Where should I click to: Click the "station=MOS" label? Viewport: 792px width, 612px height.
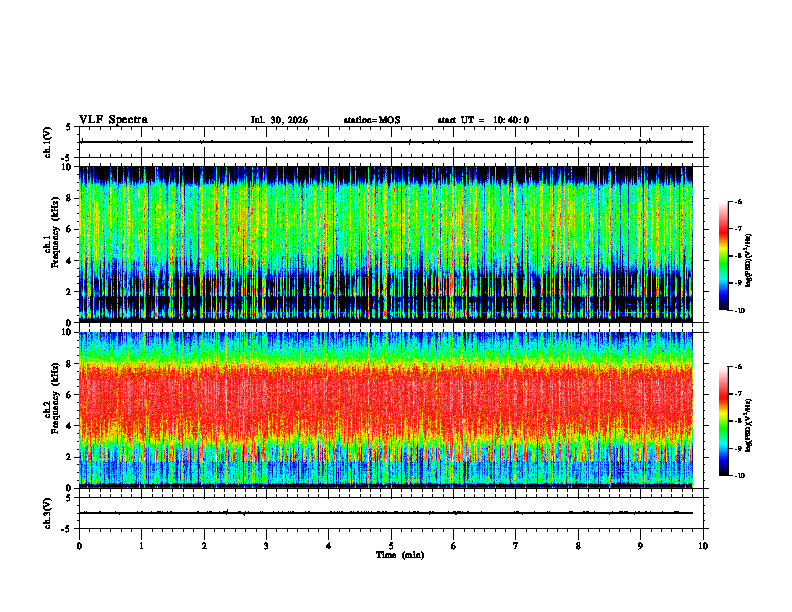click(372, 120)
